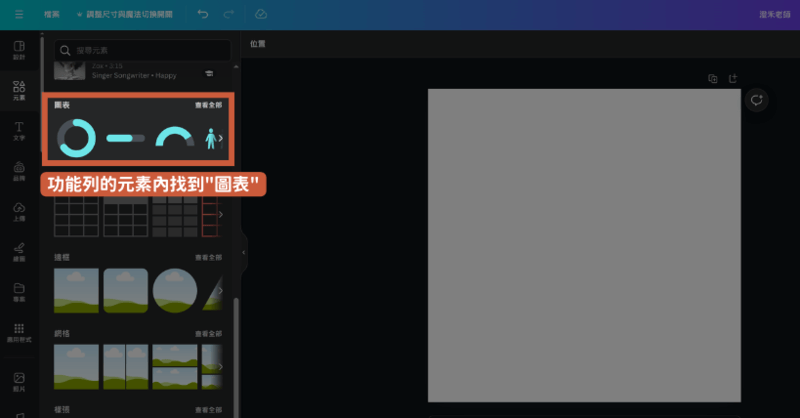The height and width of the screenshot is (418, 800).
Task: Click 查看全部 next to 網格
Action: [x=208, y=333]
